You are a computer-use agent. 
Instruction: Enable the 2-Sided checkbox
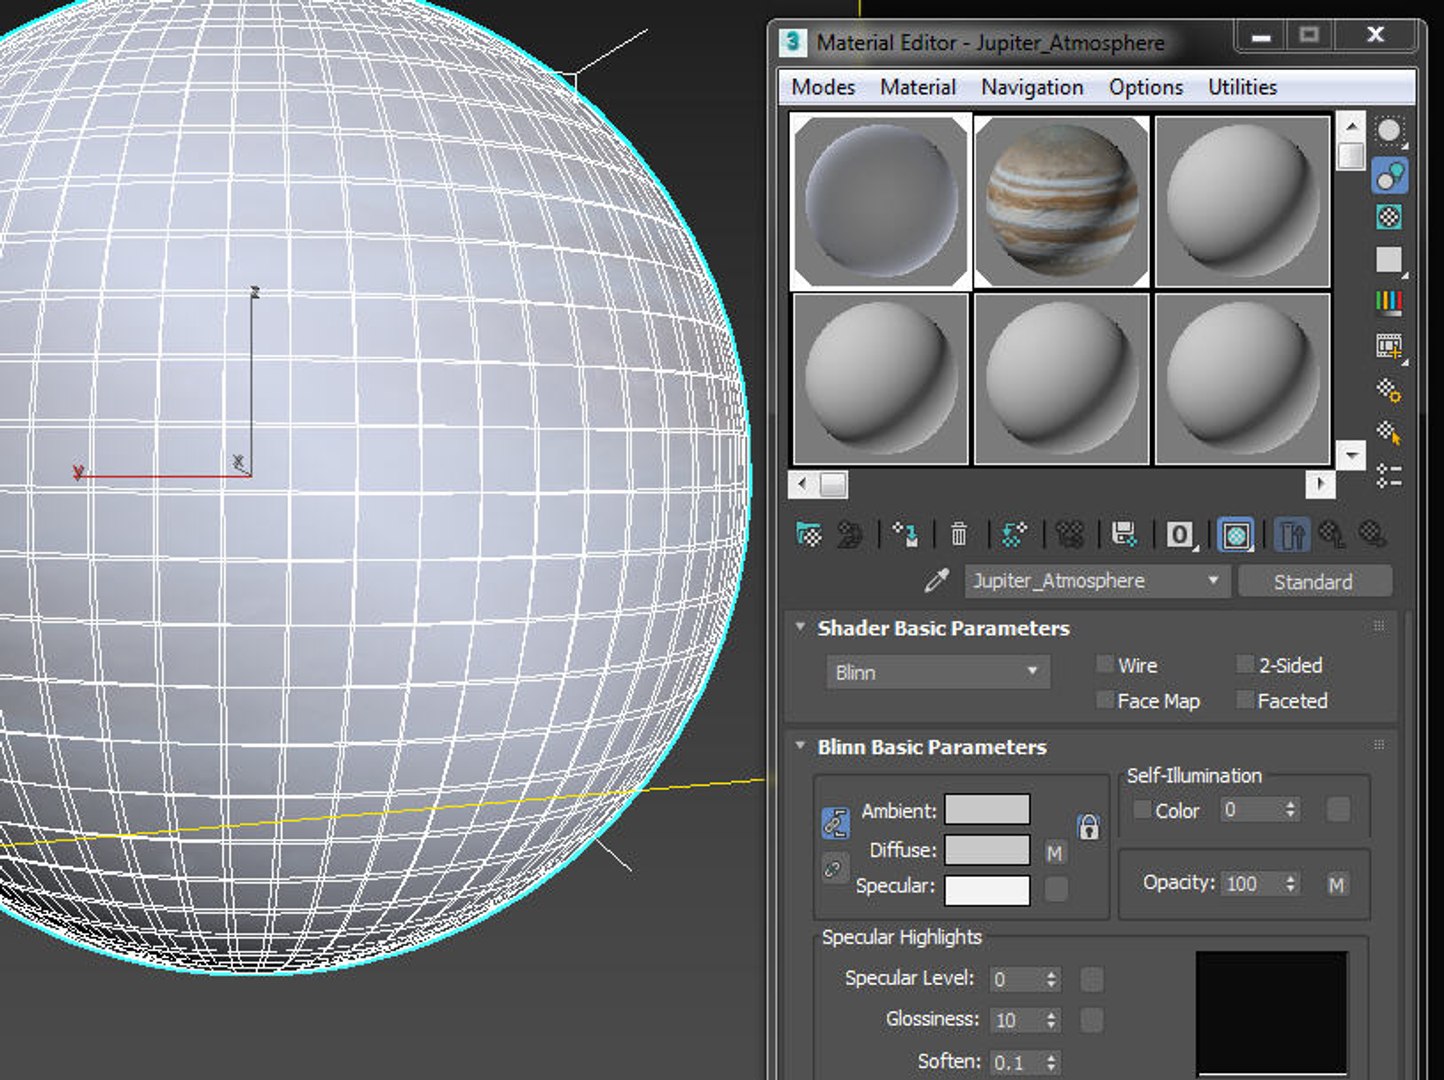pos(1245,664)
